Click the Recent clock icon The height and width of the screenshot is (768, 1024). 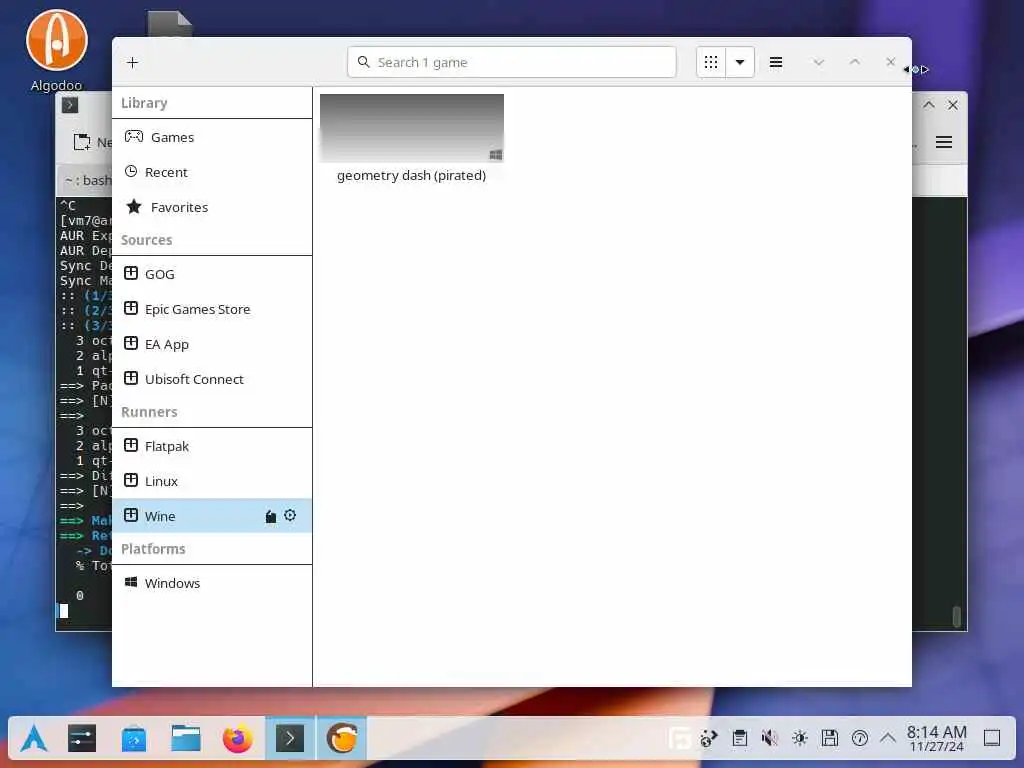[131, 172]
